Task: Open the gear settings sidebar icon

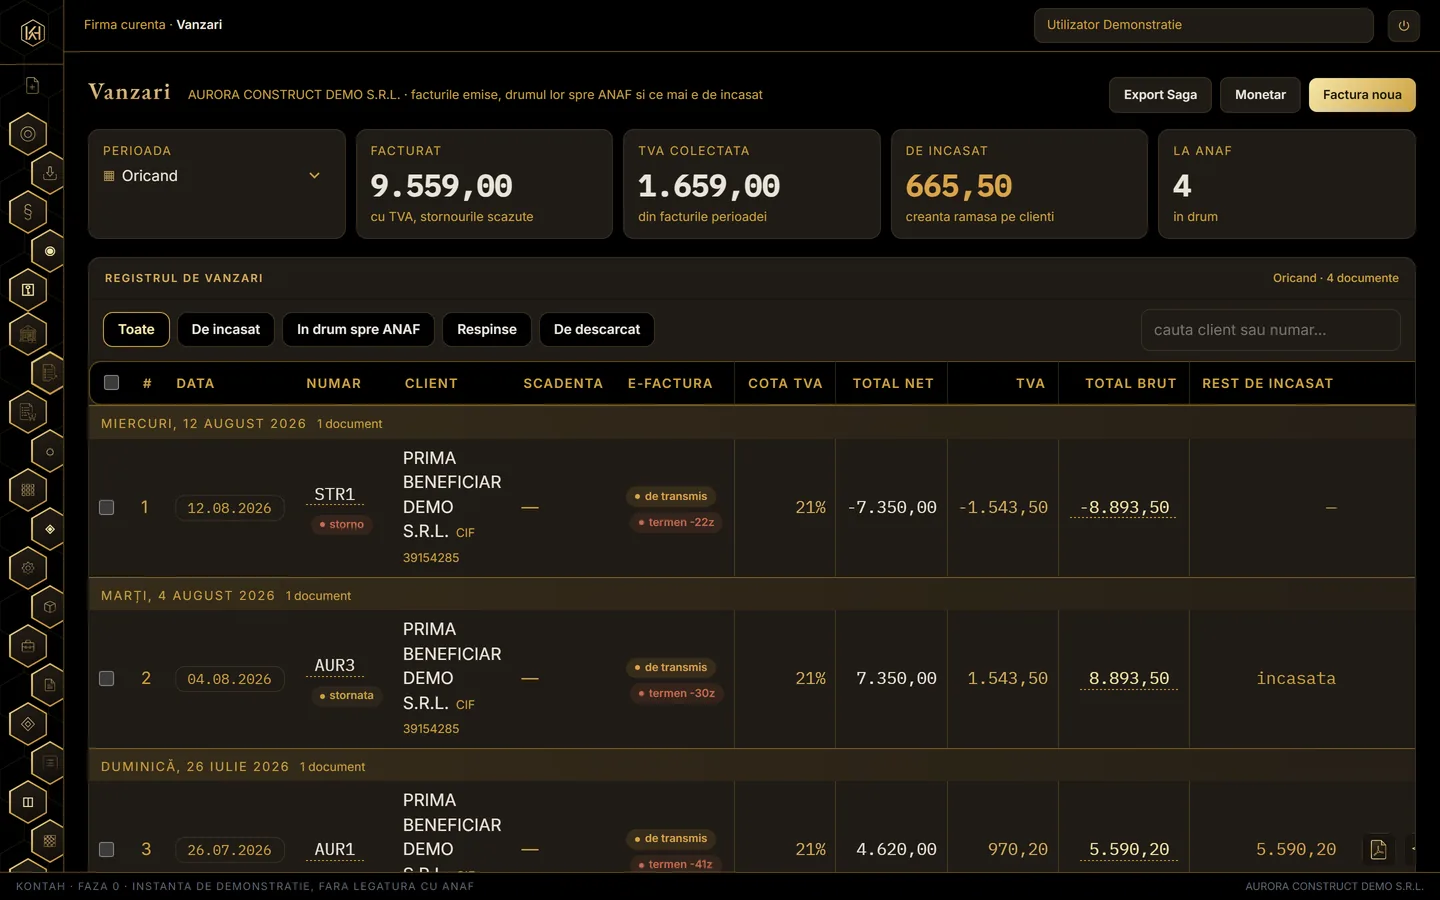Action: (x=28, y=568)
